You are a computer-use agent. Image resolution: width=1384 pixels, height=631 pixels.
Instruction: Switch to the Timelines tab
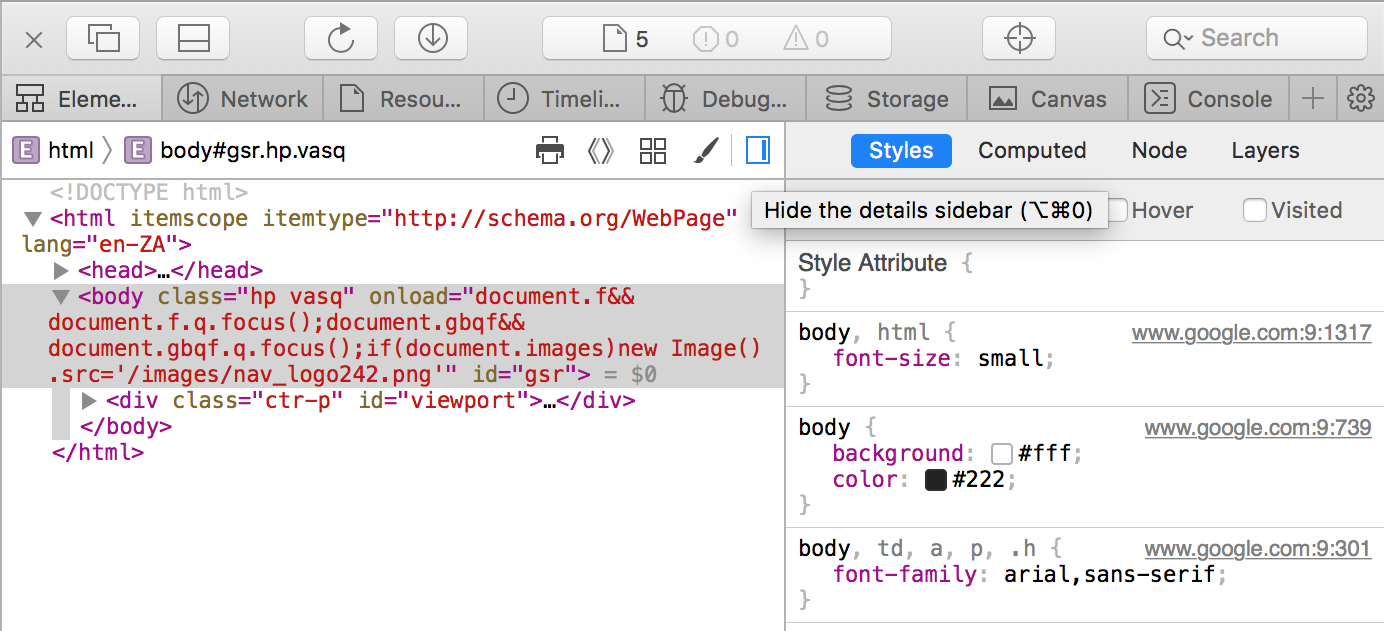coord(564,99)
